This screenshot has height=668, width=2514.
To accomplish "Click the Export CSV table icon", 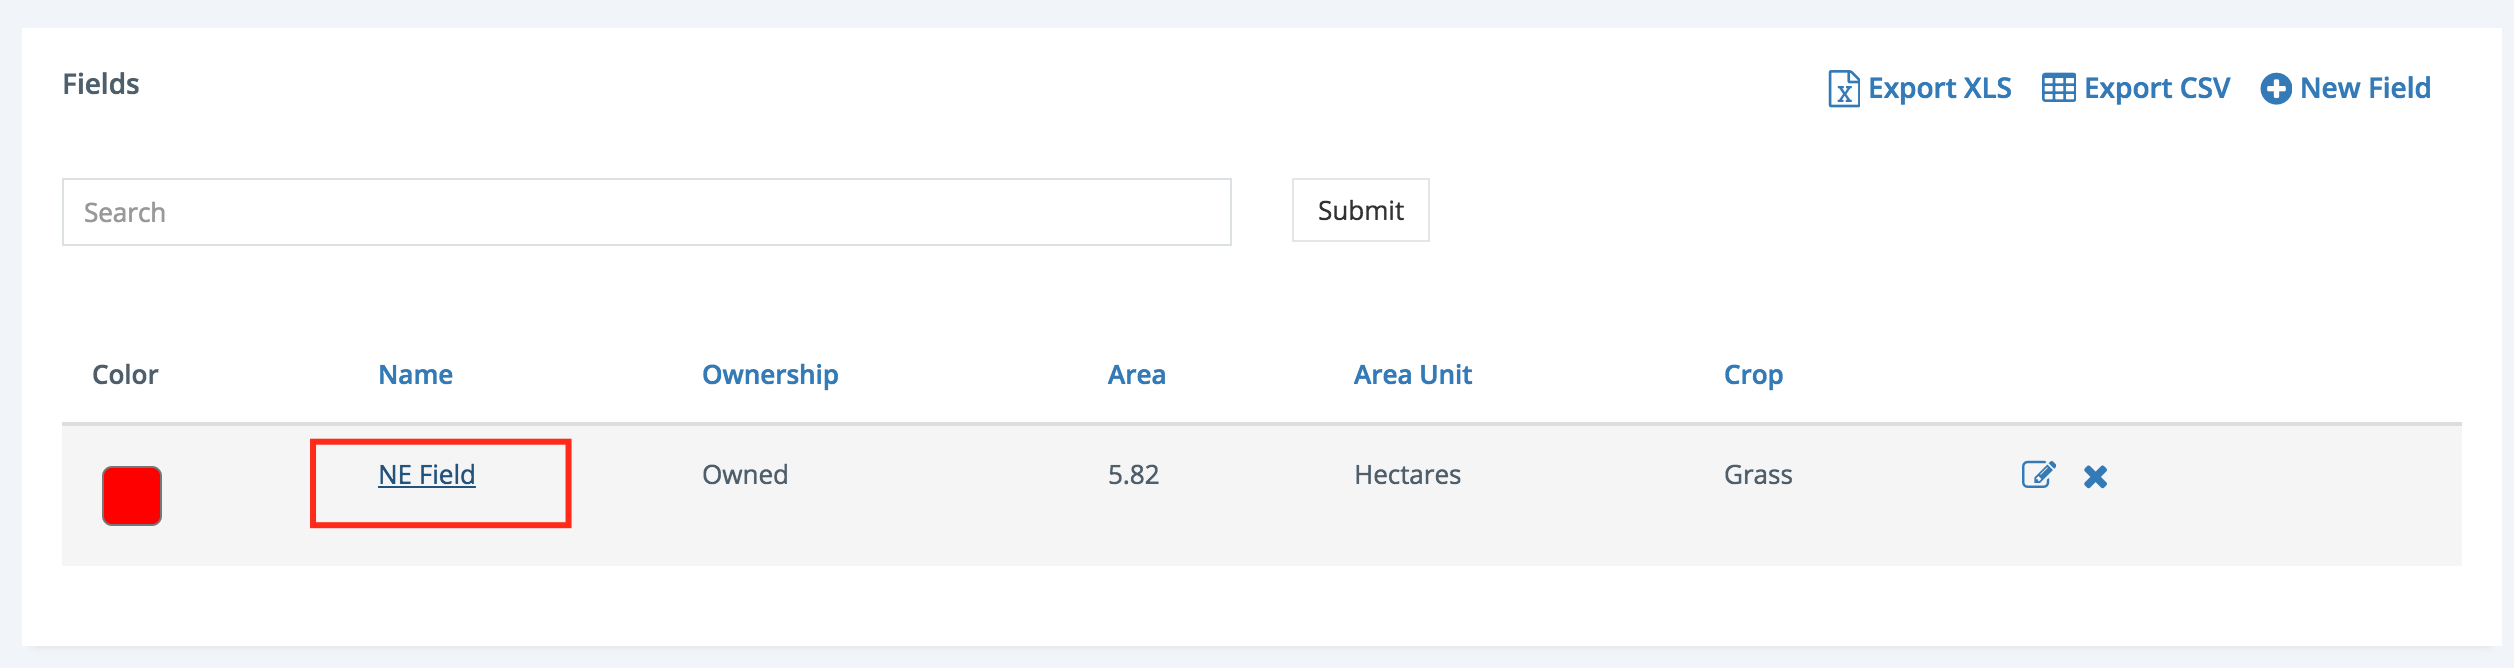I will [x=2058, y=88].
